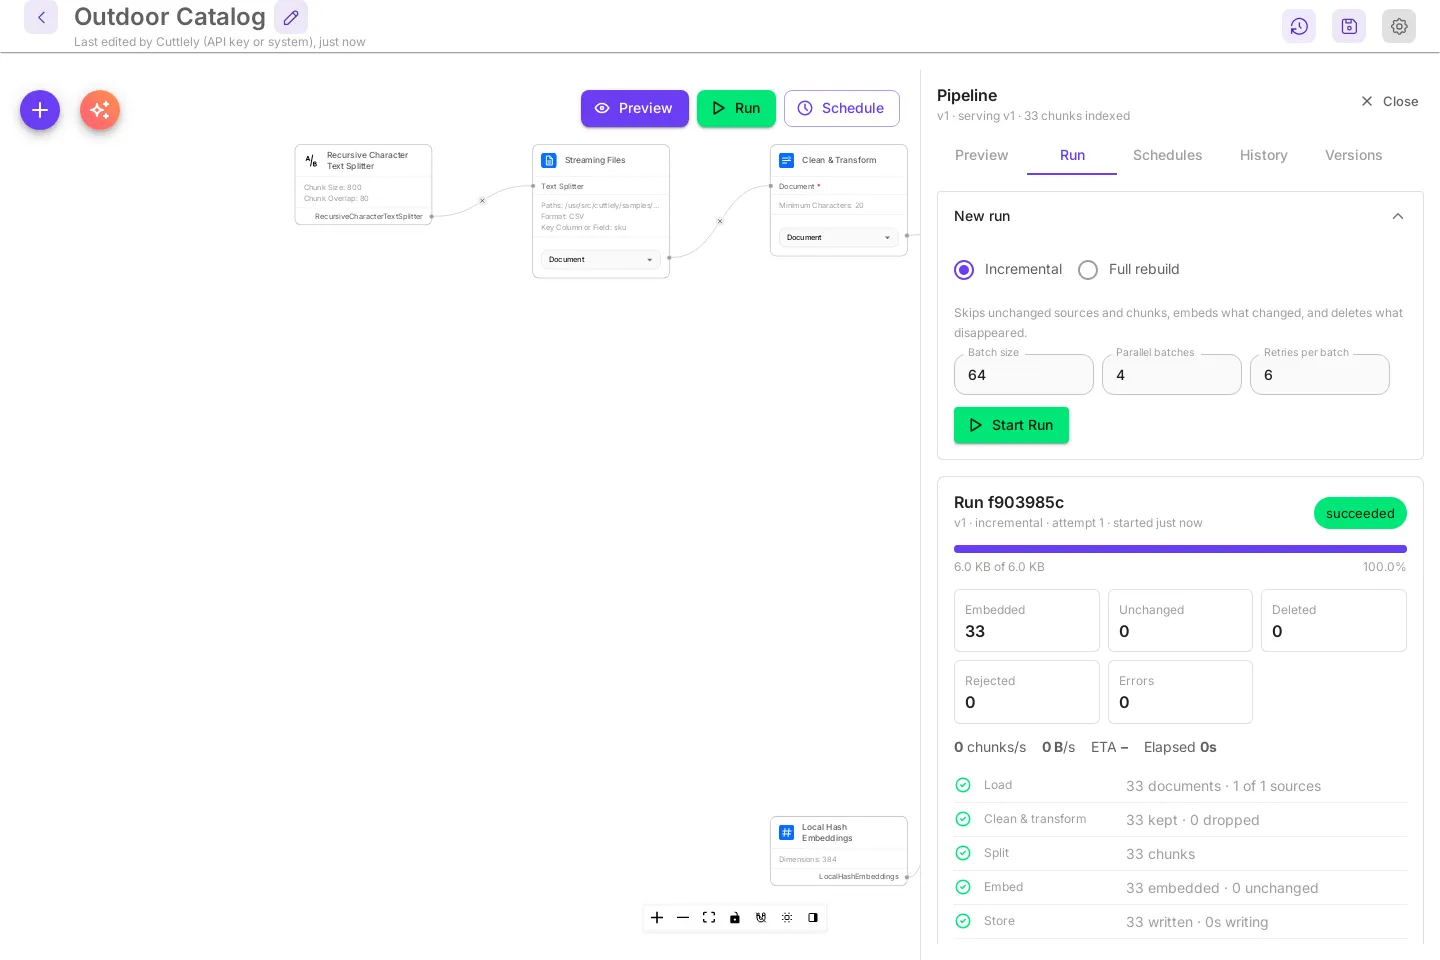Viewport: 1440px width, 960px height.
Task: Click the succeeded status badge
Action: pyautogui.click(x=1360, y=513)
